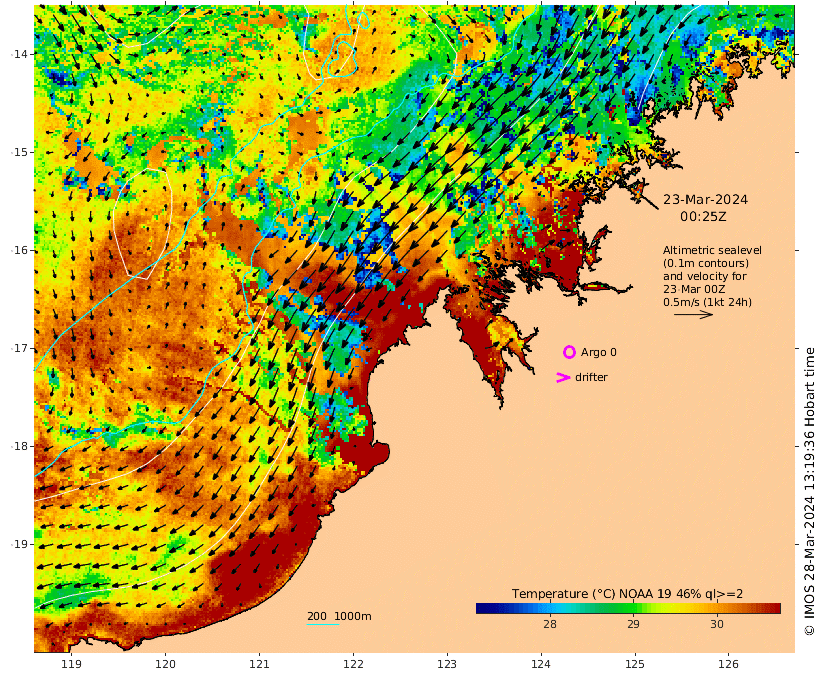
Task: Click the cyan 200m depth legend line
Action: pos(323,624)
